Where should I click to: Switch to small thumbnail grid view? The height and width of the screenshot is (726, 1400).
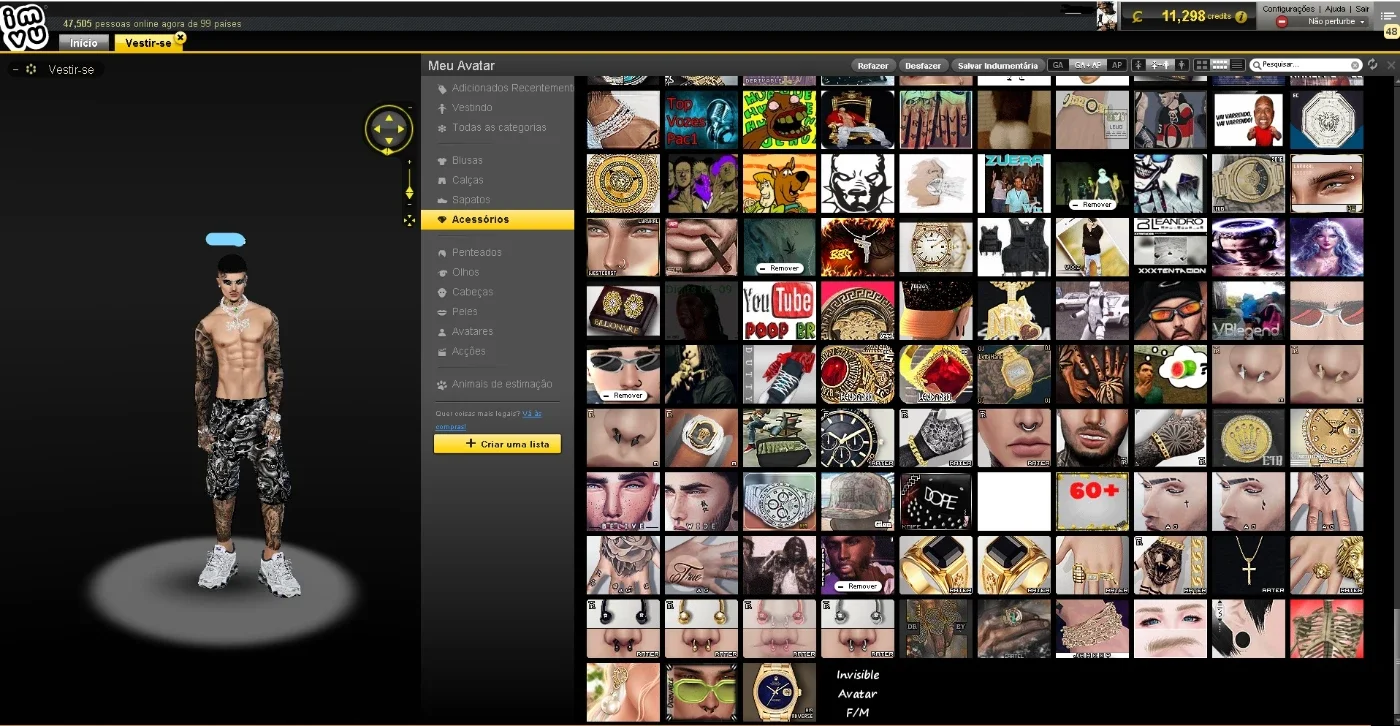1219,65
